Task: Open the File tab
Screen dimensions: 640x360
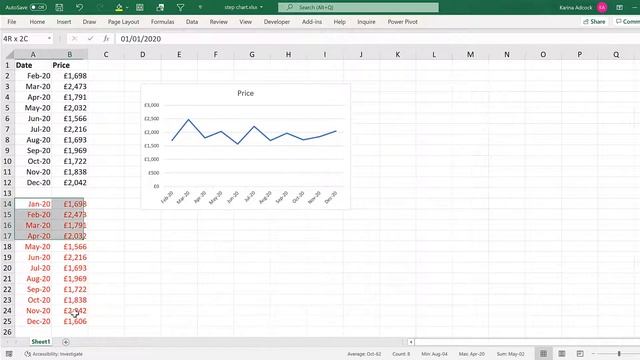Action: [x=12, y=22]
